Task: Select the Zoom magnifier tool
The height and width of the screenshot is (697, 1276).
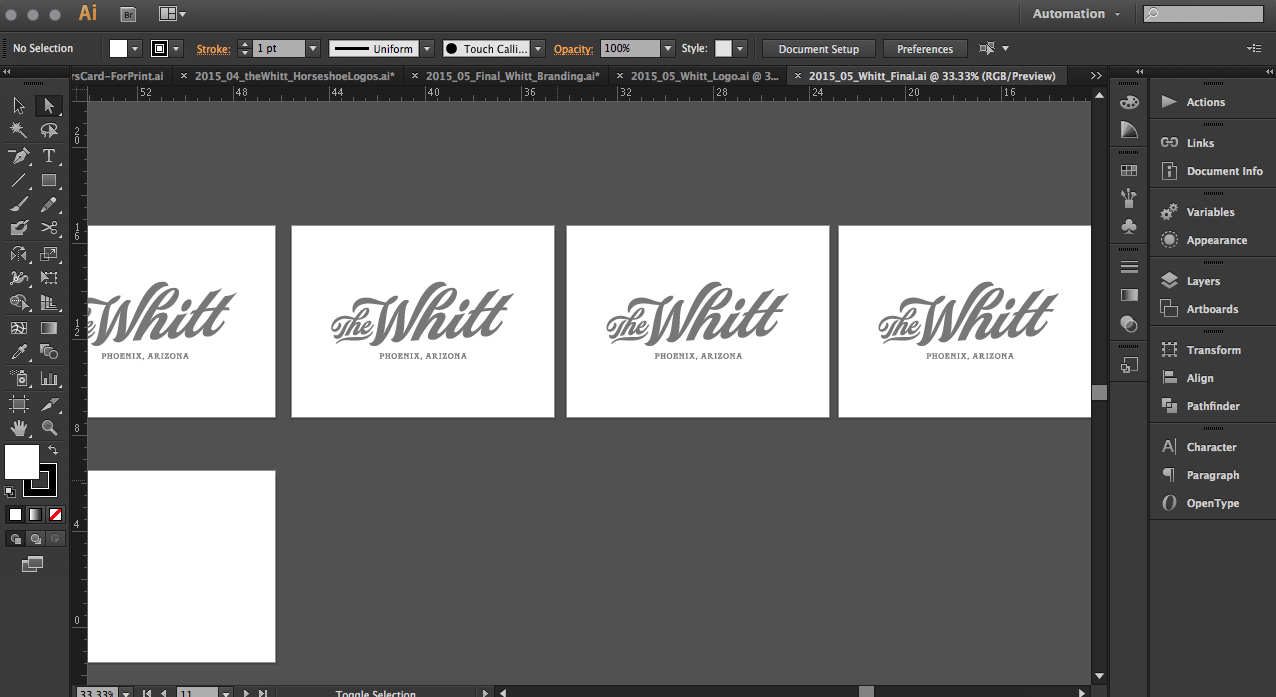Action: [49, 428]
